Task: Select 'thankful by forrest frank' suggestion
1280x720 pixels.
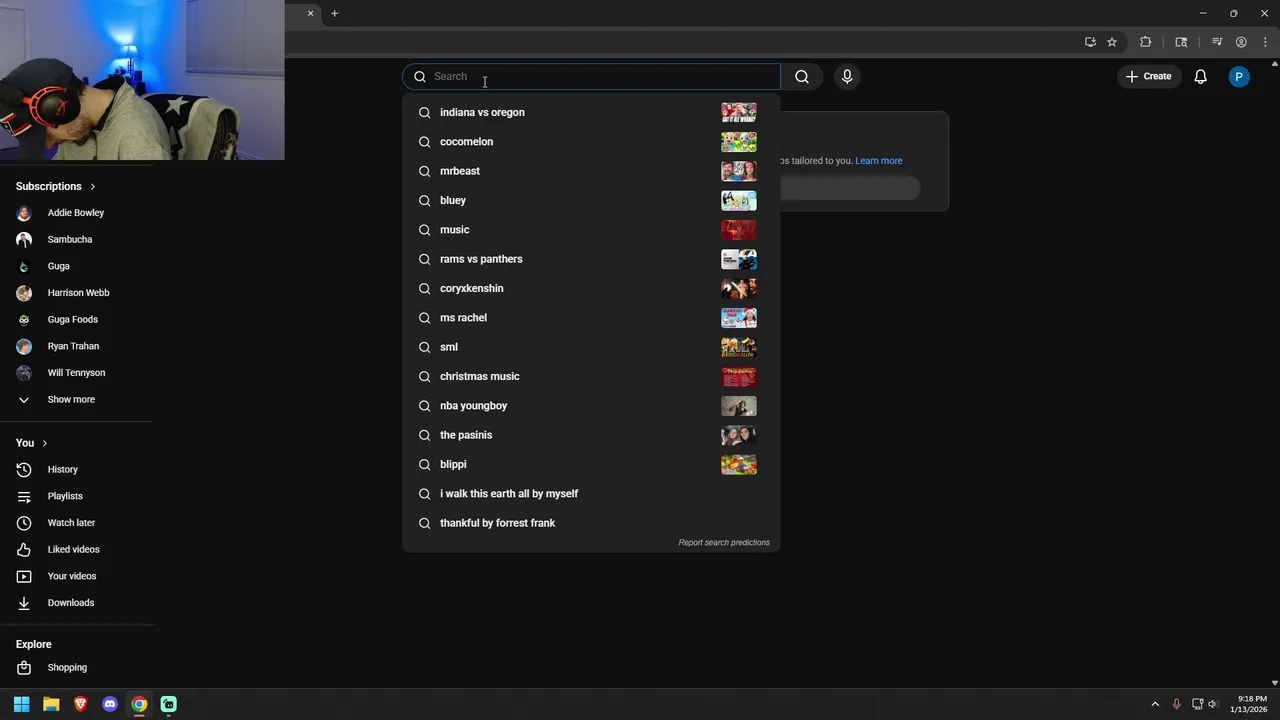Action: (x=591, y=523)
